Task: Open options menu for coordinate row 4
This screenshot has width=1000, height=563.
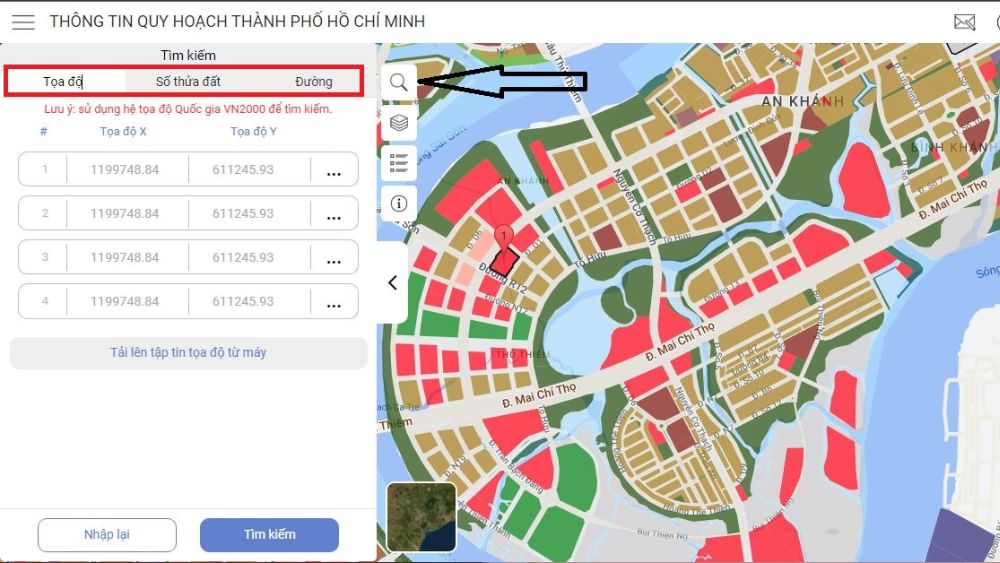Action: point(334,303)
